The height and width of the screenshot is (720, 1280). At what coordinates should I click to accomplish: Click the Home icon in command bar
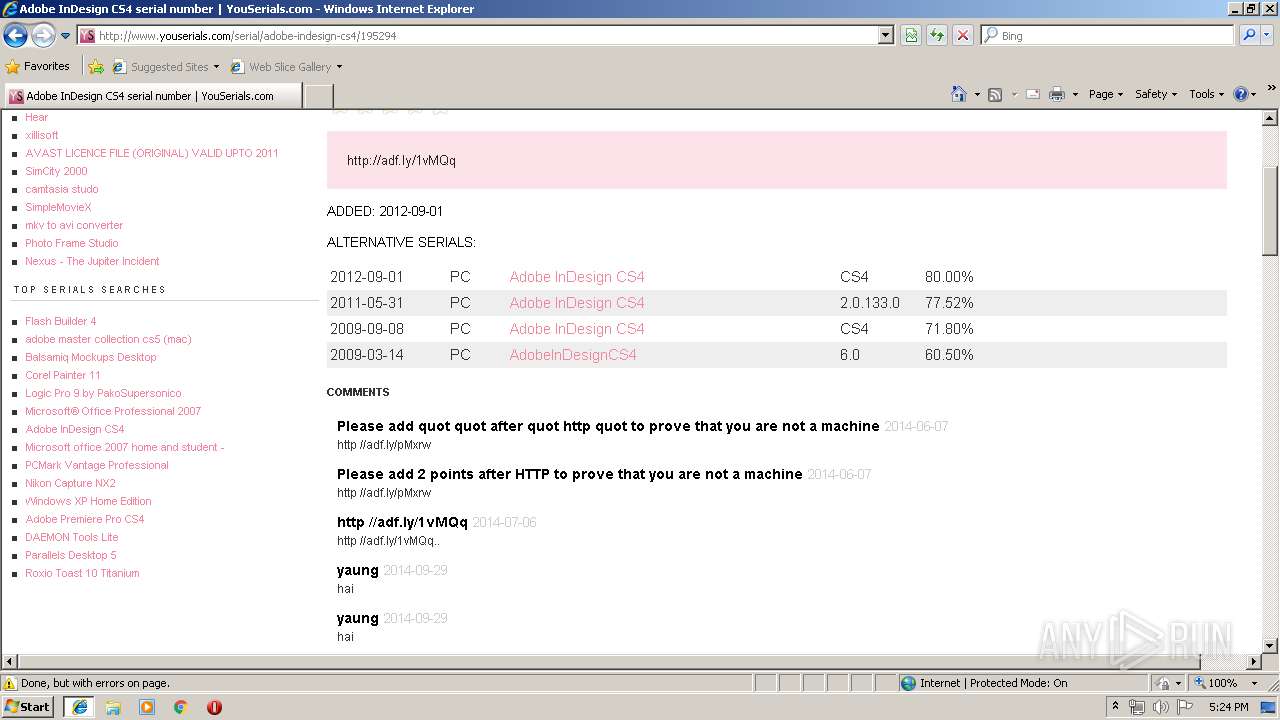point(958,94)
